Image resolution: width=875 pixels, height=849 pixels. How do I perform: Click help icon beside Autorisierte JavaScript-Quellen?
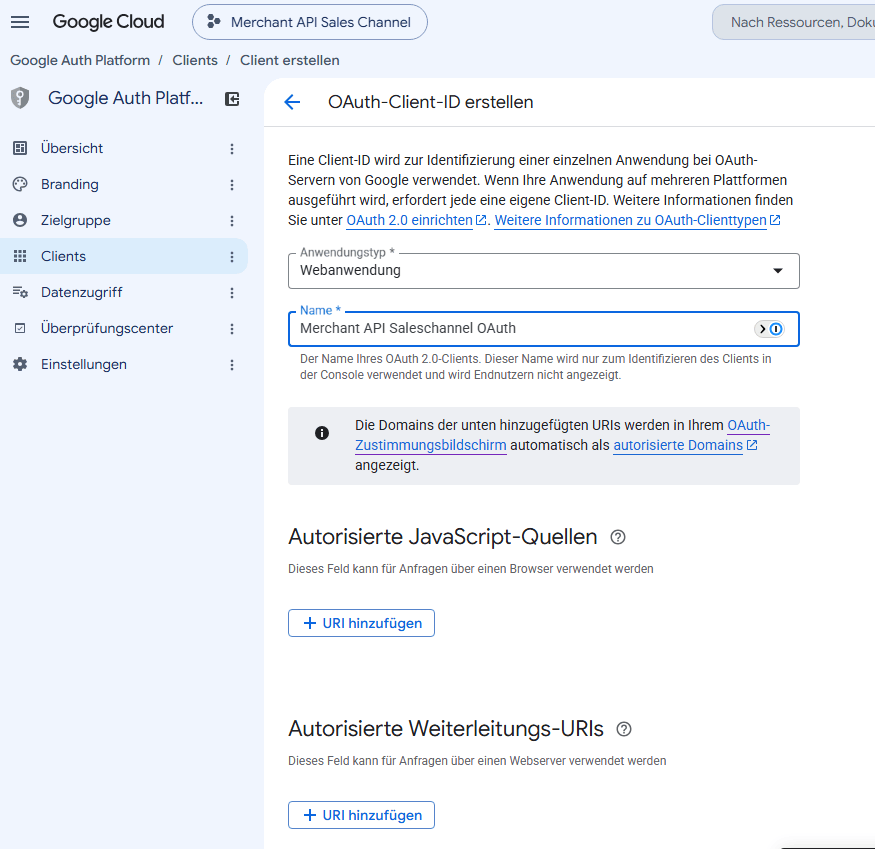(618, 537)
